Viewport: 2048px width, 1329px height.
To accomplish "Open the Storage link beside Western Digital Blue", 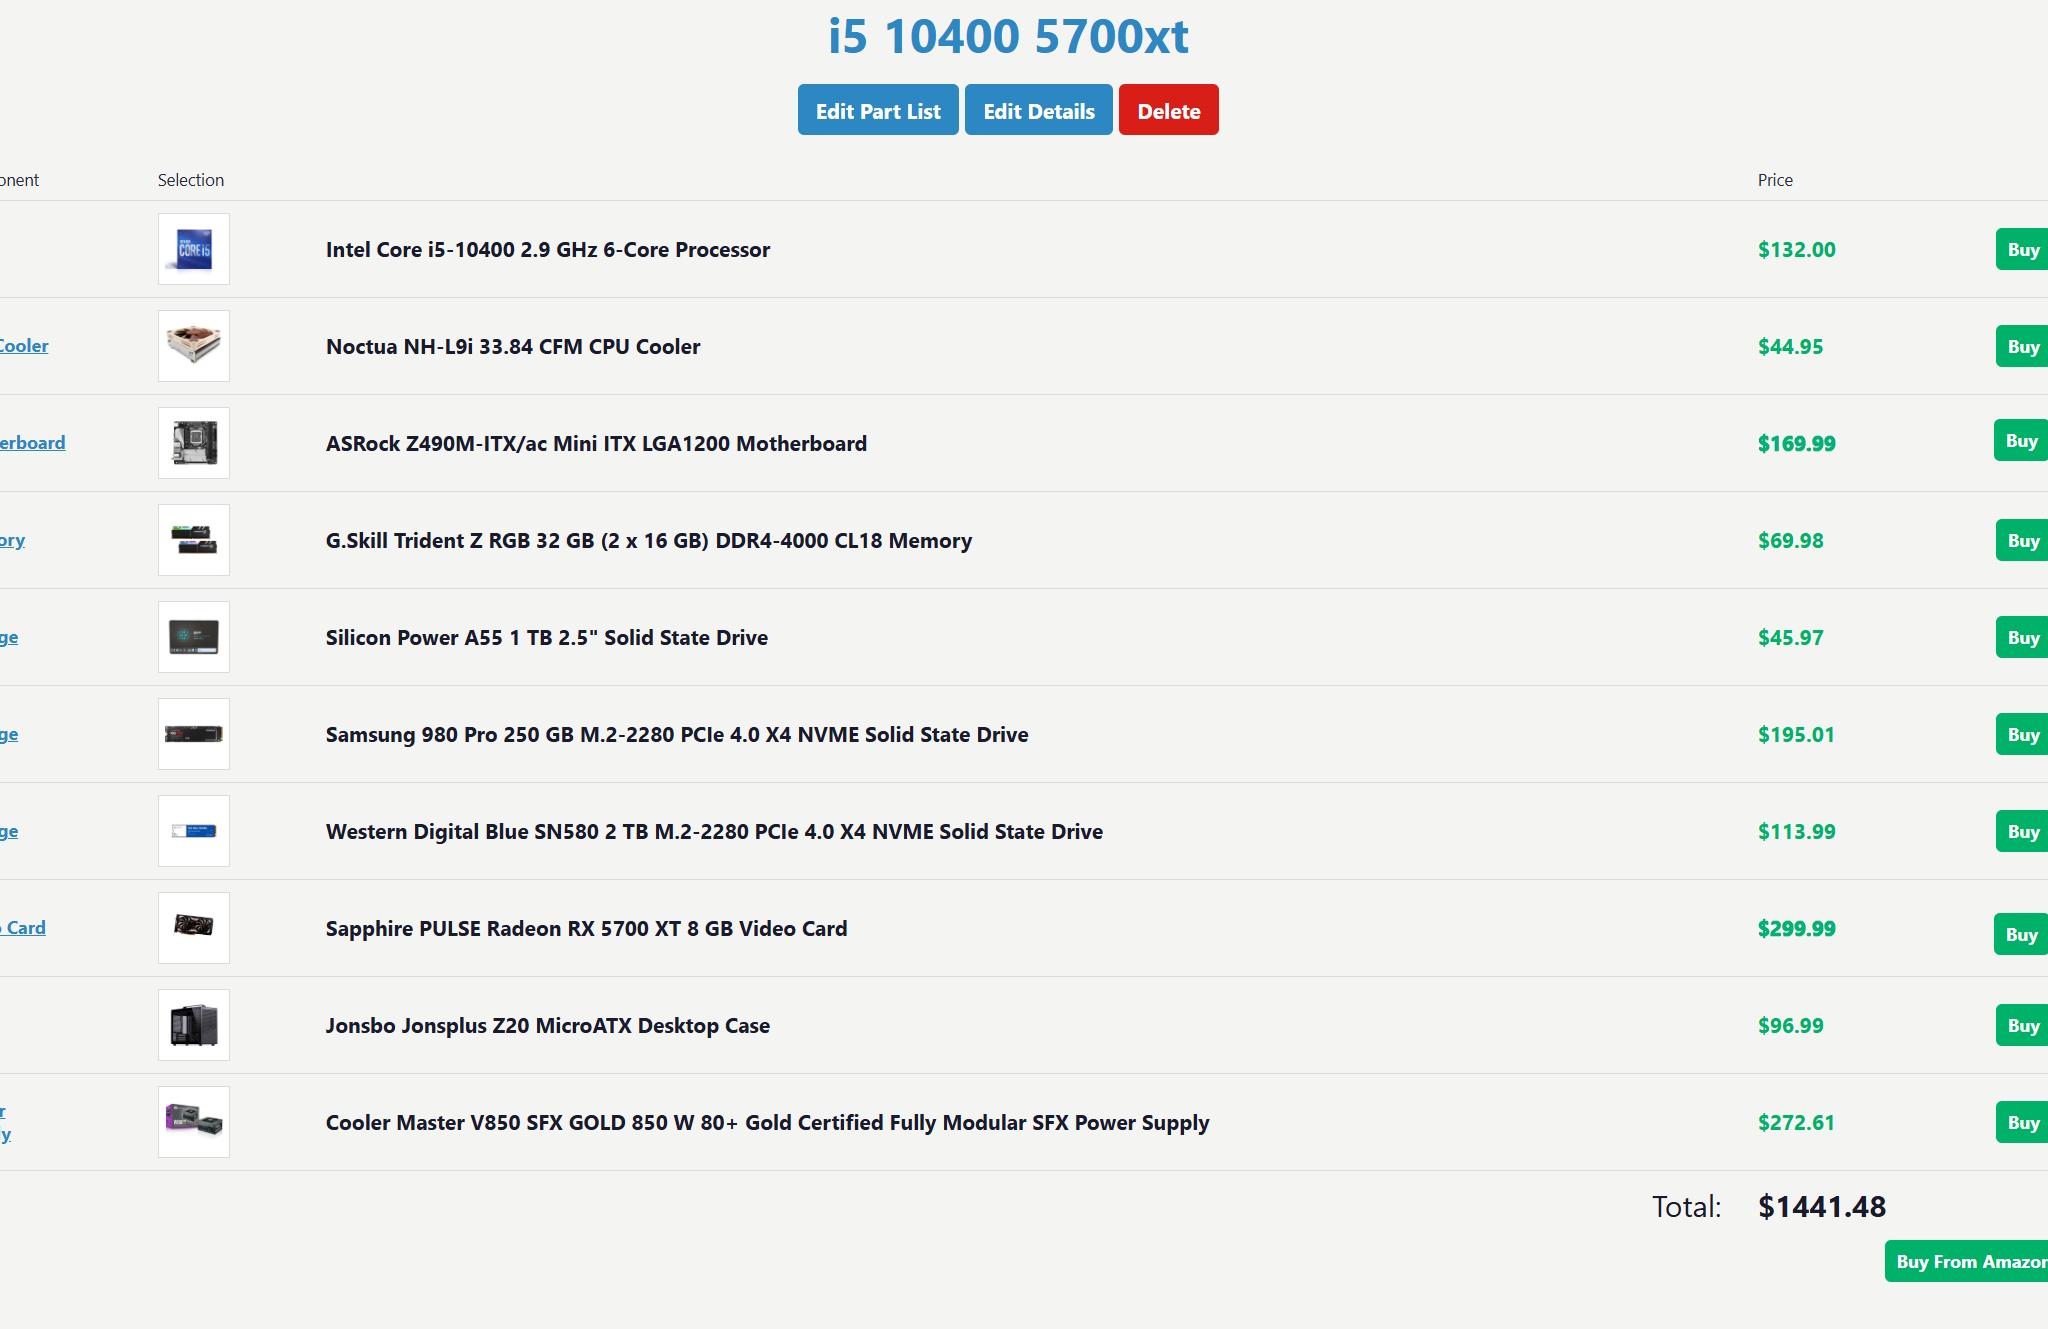I will tap(9, 831).
